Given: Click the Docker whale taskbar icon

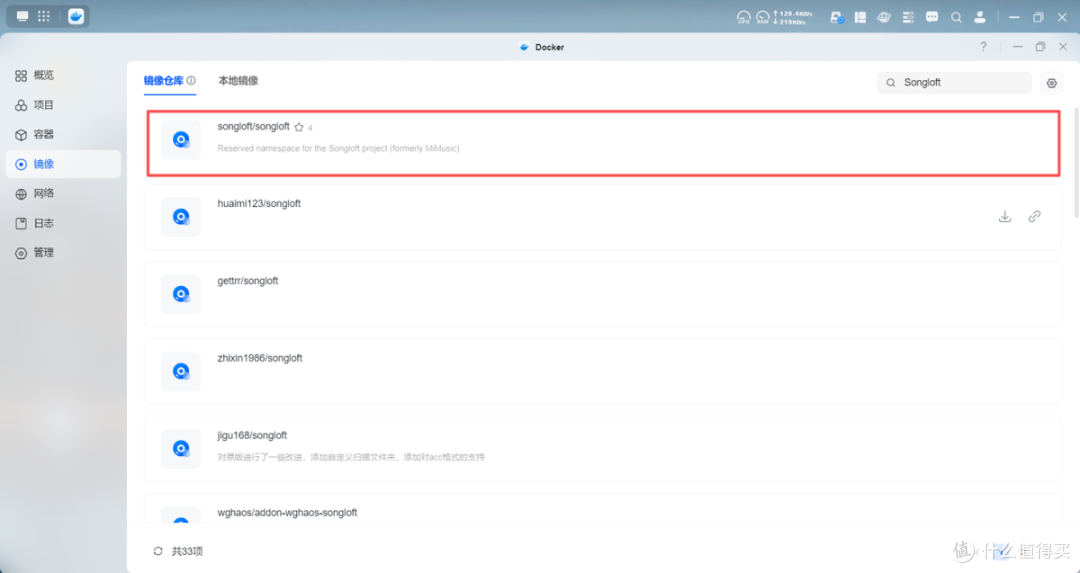Looking at the screenshot, I should tap(76, 17).
